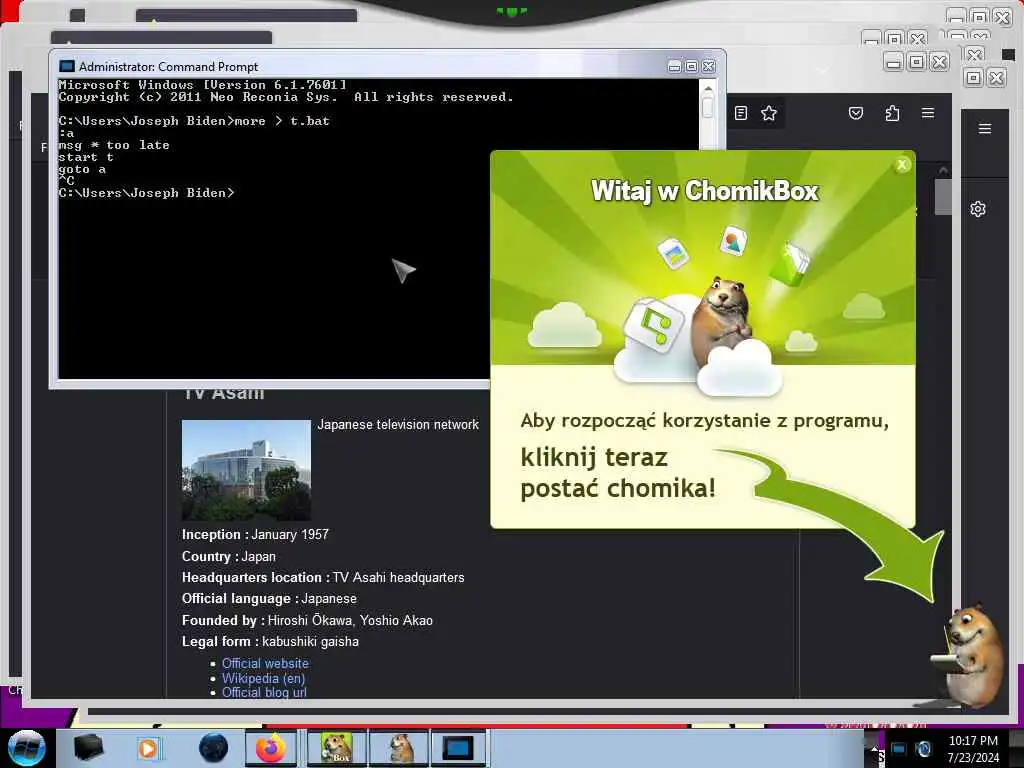Click 'kliknij teraz postać chomika!' text
The width and height of the screenshot is (1024, 768).
tap(618, 472)
